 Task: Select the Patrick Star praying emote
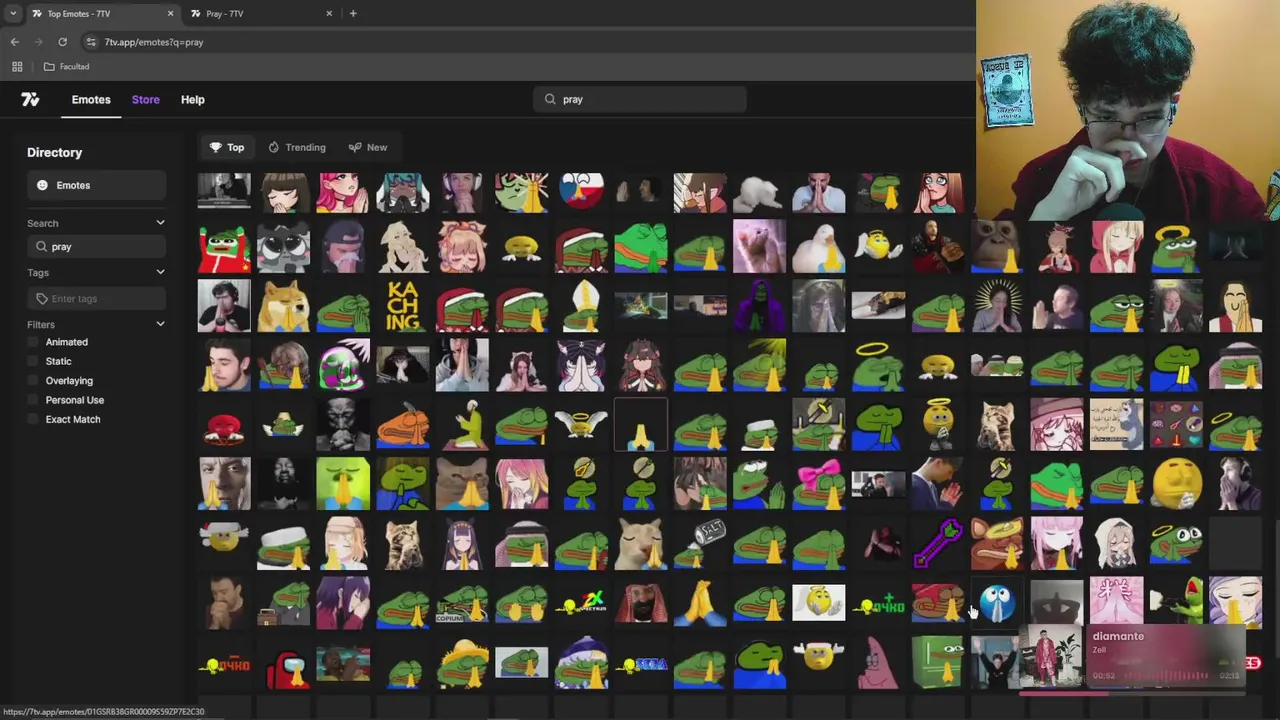coord(879,664)
